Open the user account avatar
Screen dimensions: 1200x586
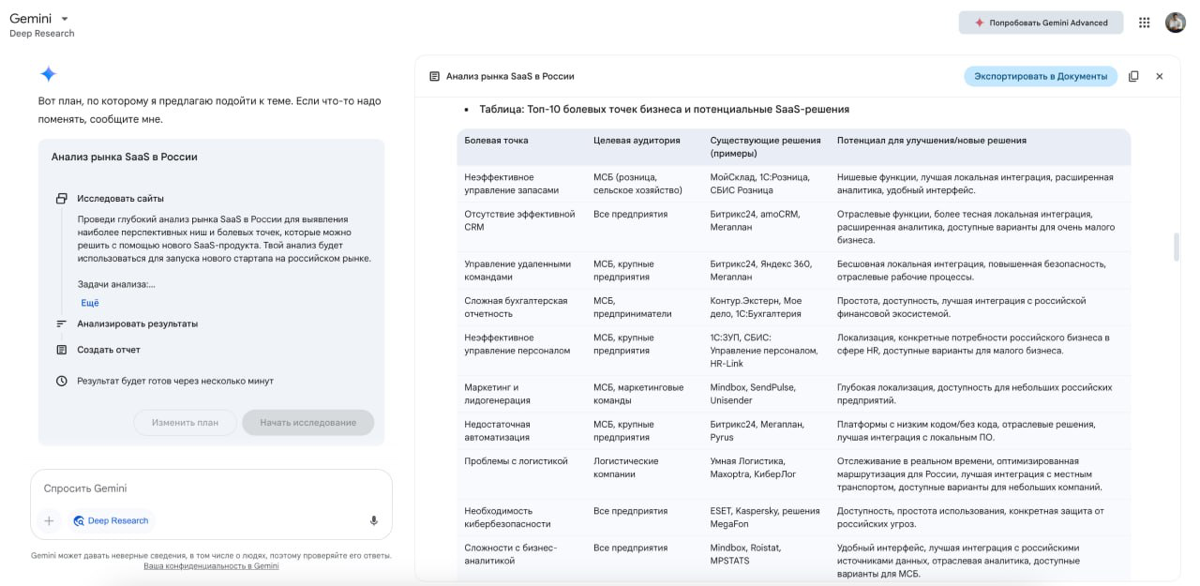point(1175,22)
